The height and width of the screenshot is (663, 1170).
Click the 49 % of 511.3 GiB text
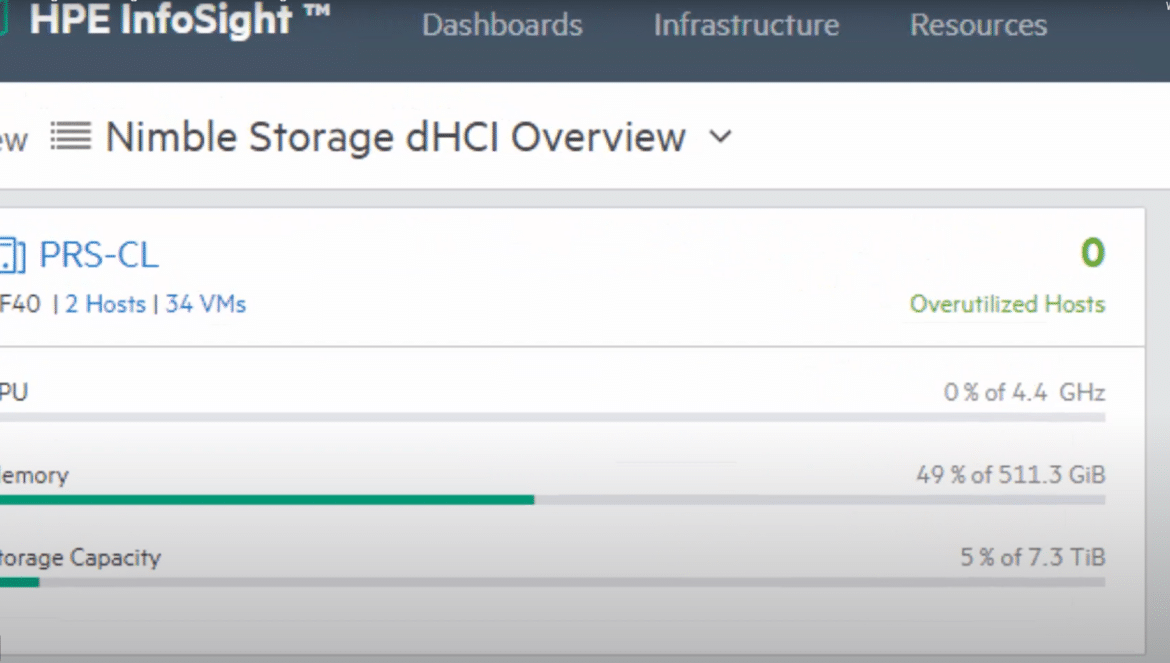click(x=1010, y=475)
